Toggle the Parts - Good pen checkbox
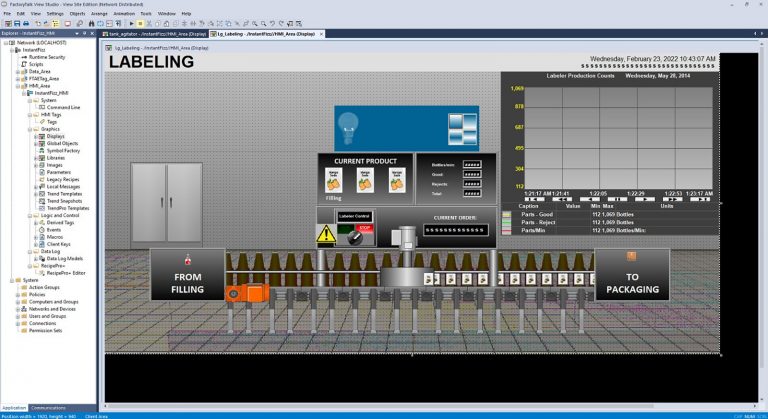Viewport: 768px width, 419px height. pyautogui.click(x=506, y=213)
